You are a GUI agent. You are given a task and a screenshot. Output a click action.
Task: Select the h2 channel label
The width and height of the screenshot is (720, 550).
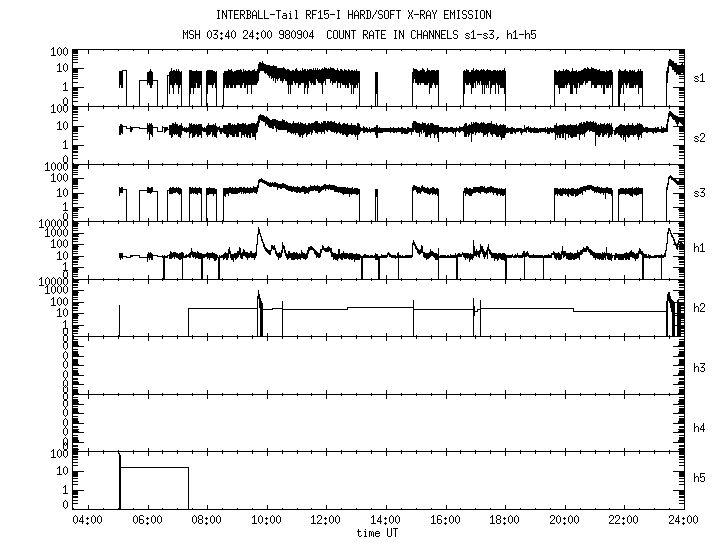click(701, 306)
